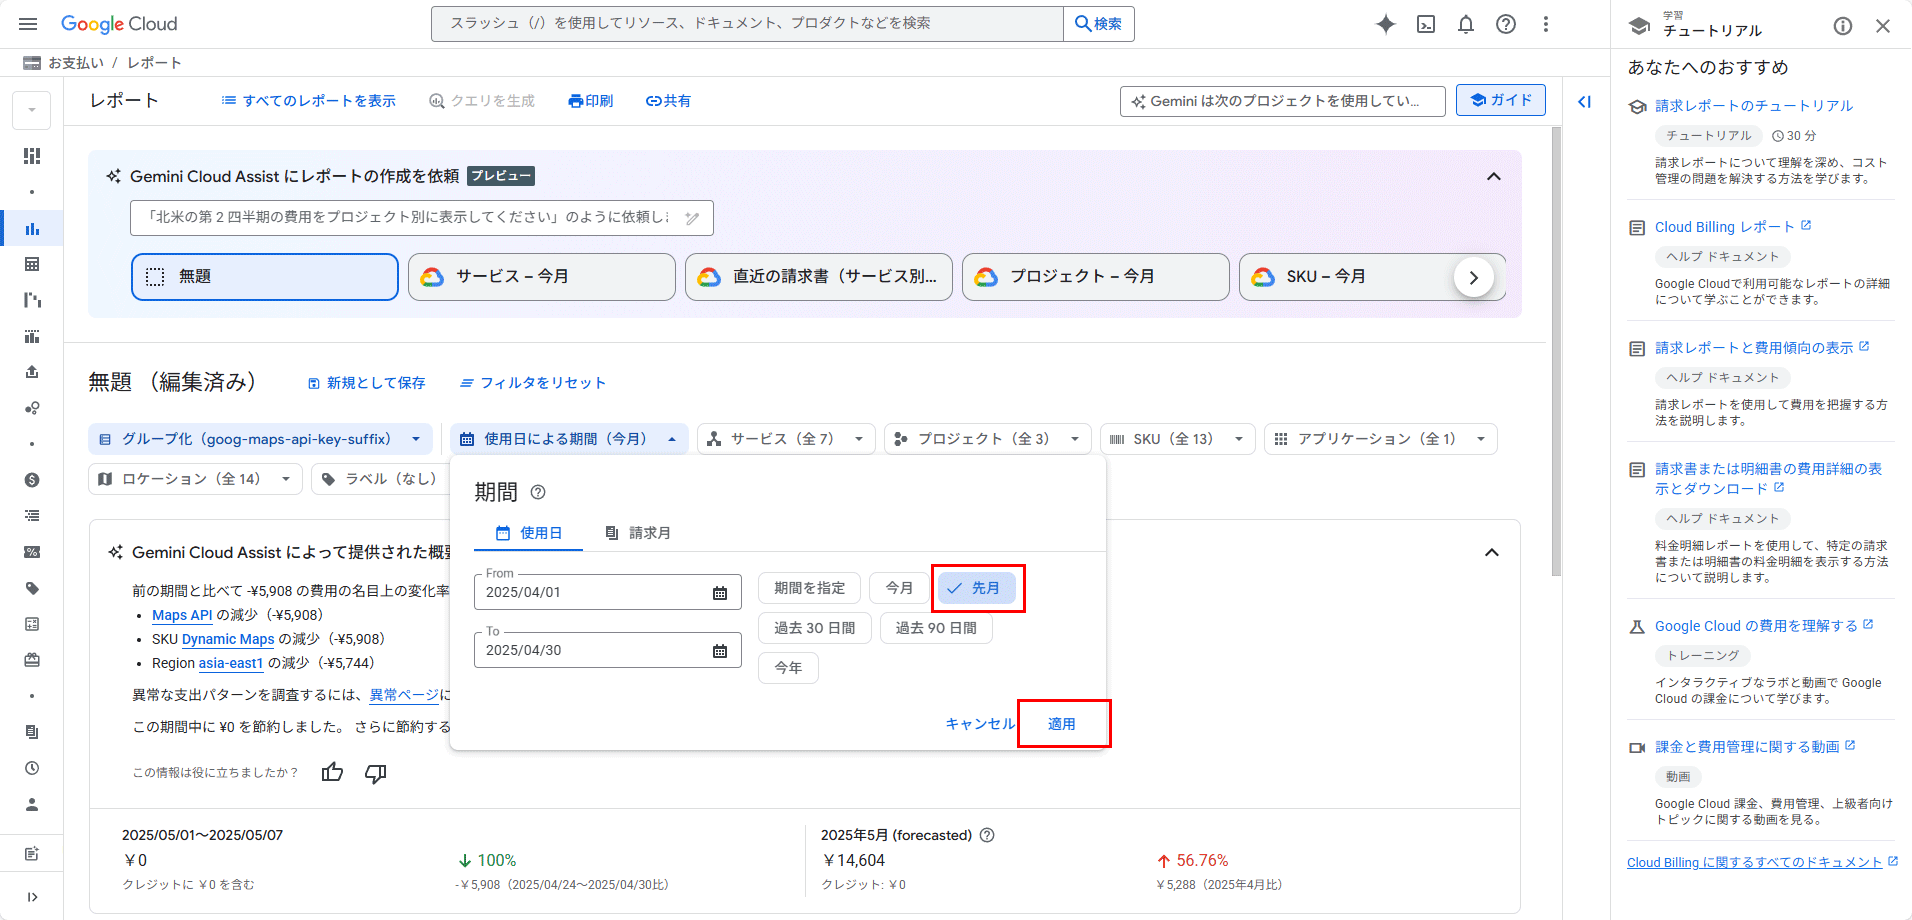Viewport: 1912px width, 920px height.
Task: Open the credits dollar sidebar icon
Action: coord(32,480)
